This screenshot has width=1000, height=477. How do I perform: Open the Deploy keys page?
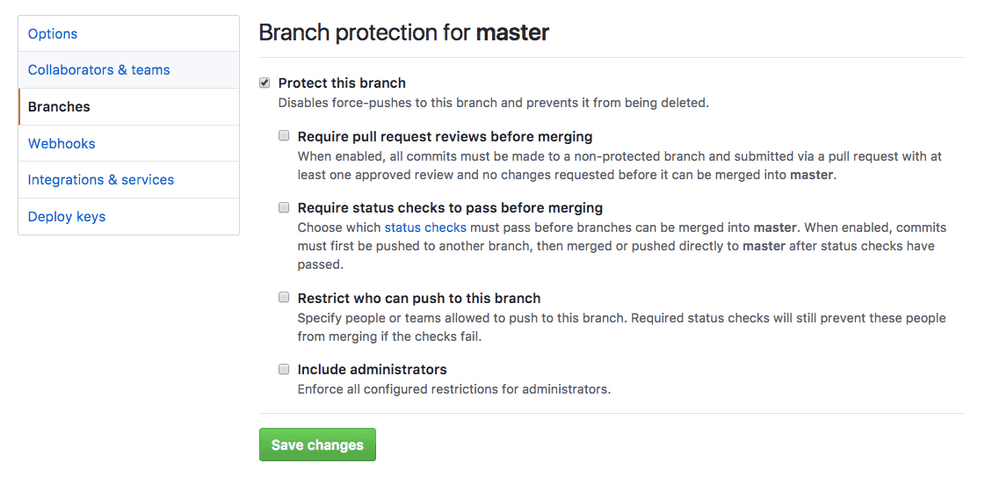(x=67, y=217)
